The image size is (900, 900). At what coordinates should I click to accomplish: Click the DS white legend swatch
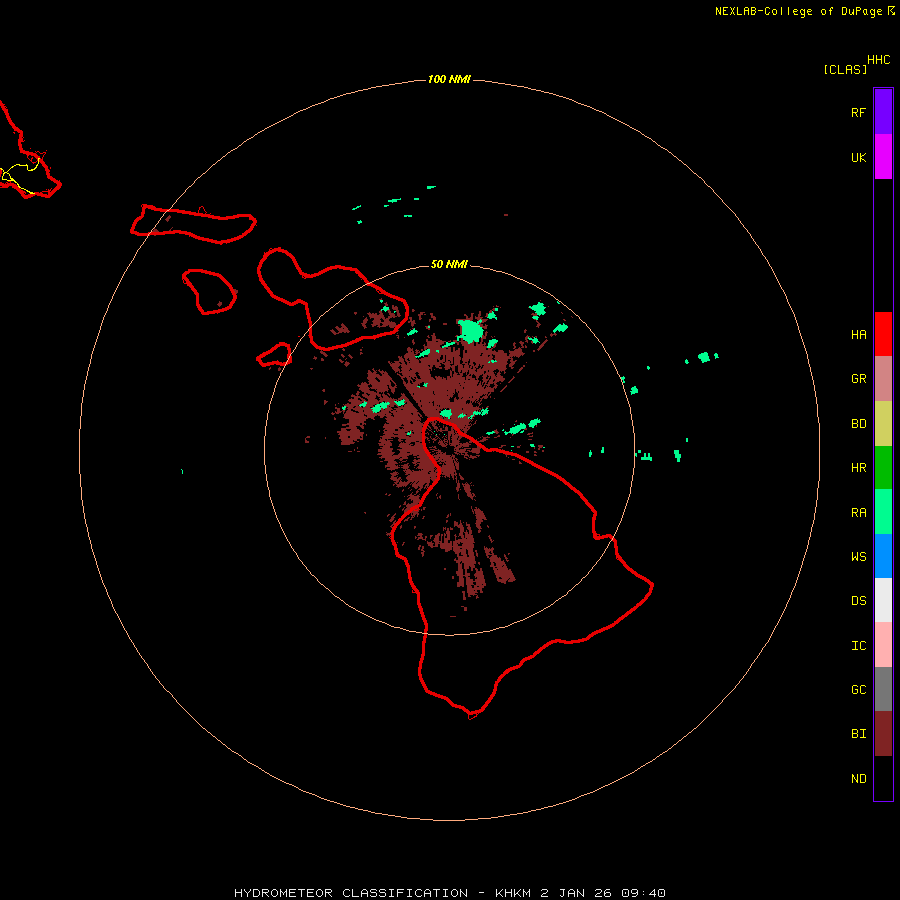883,600
